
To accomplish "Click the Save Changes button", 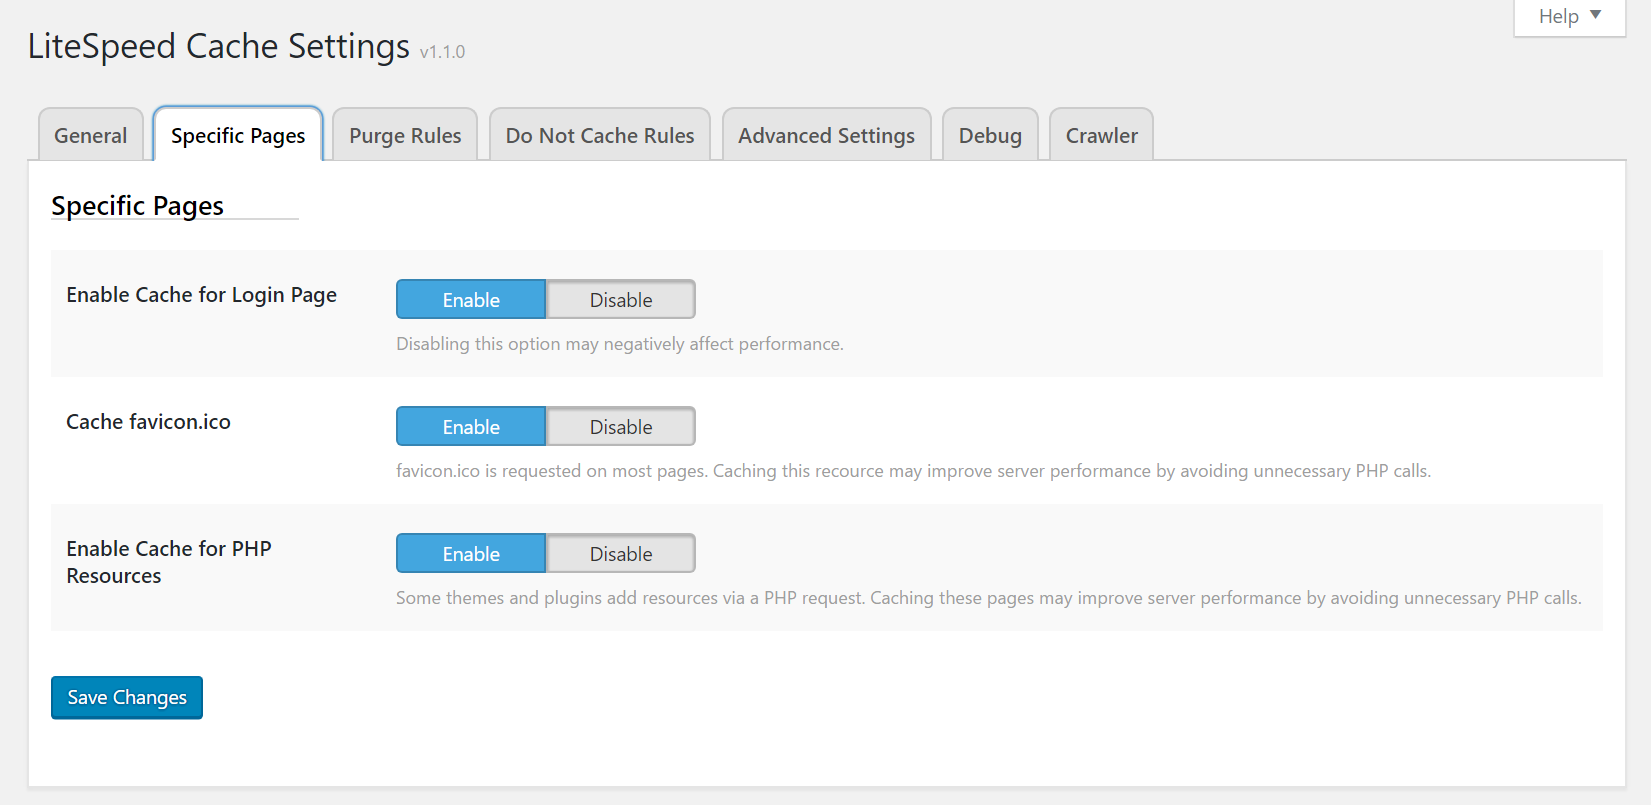I will click(x=127, y=697).
